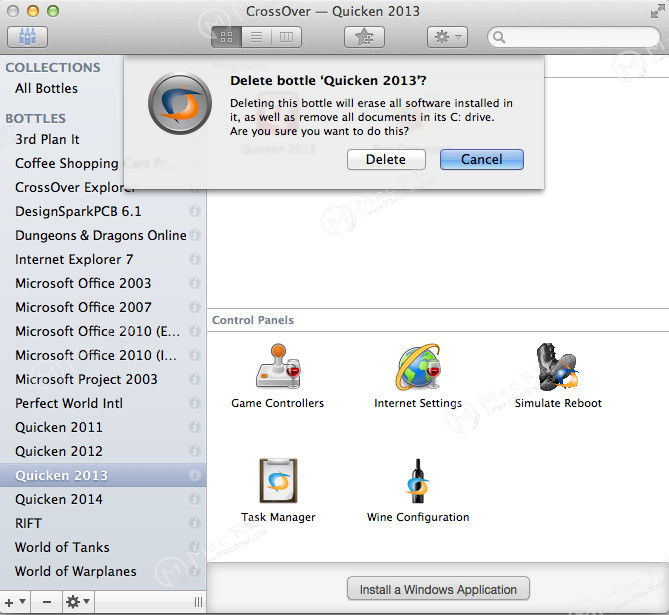Select Quicken 2012 bottle
This screenshot has width=669, height=615.
click(103, 451)
